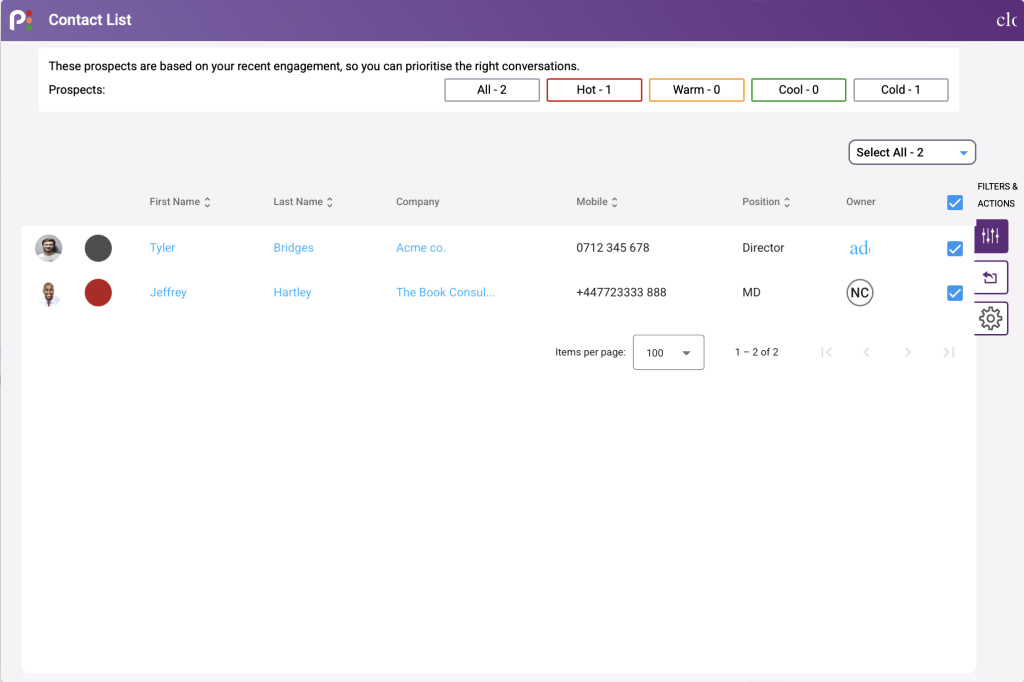Click NC owner avatar for Jeffrey
Image resolution: width=1024 pixels, height=682 pixels.
tap(859, 293)
